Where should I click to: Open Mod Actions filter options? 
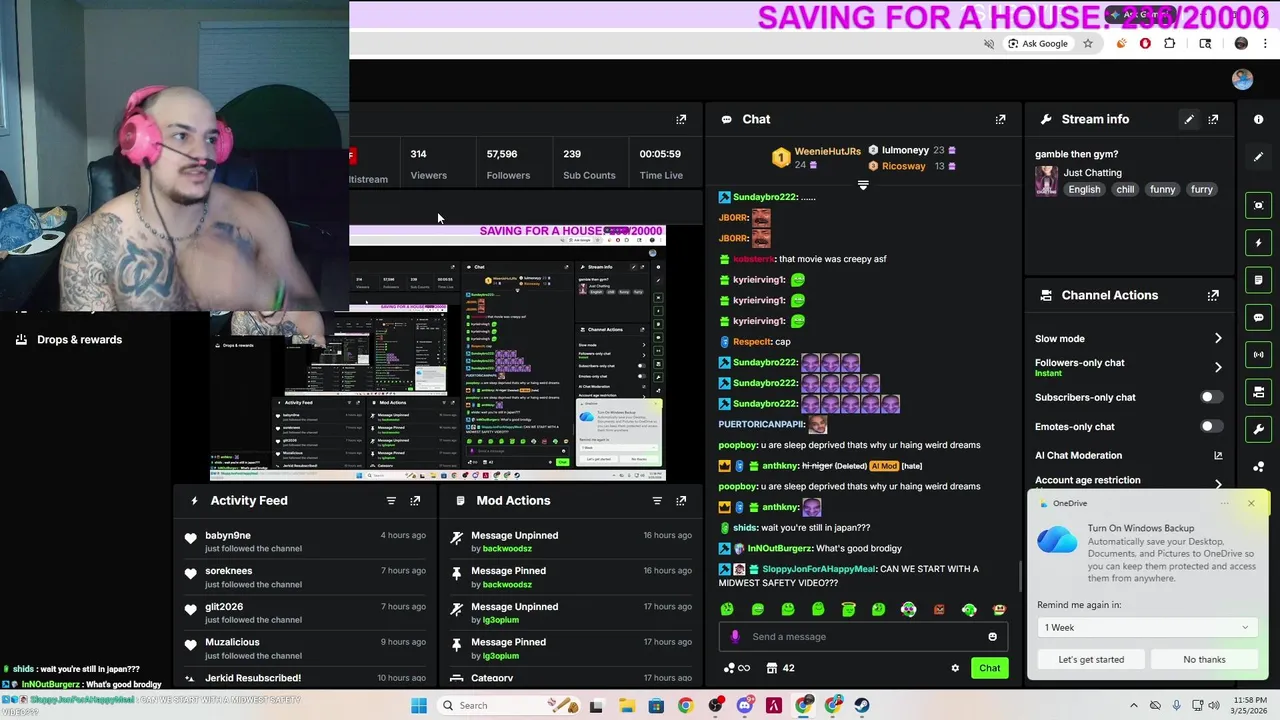(657, 500)
